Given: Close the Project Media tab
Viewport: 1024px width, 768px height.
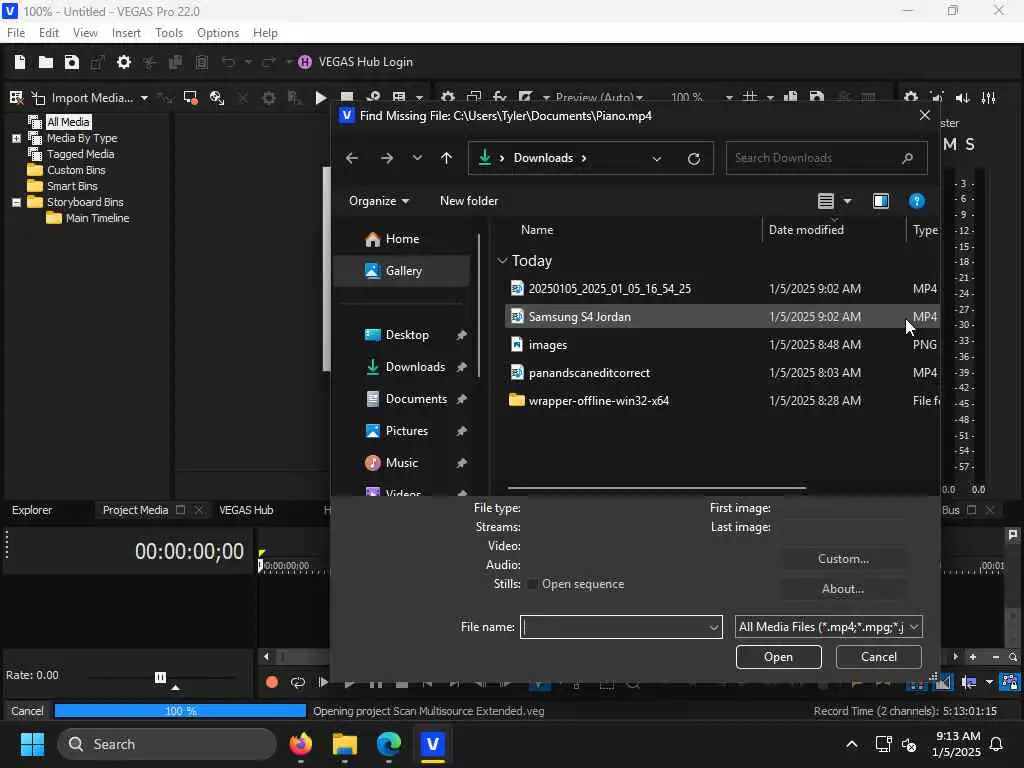Looking at the screenshot, I should point(199,510).
